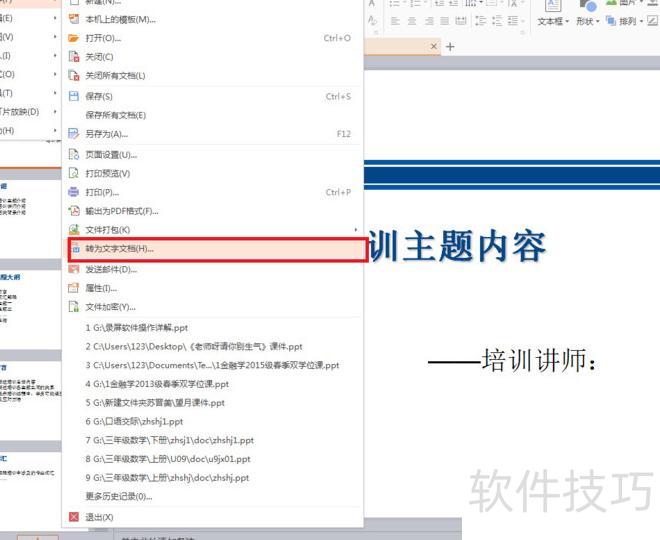The height and width of the screenshot is (540, 660).
Task: Click the printer icon for 打印(P)
Action: pyautogui.click(x=74, y=192)
